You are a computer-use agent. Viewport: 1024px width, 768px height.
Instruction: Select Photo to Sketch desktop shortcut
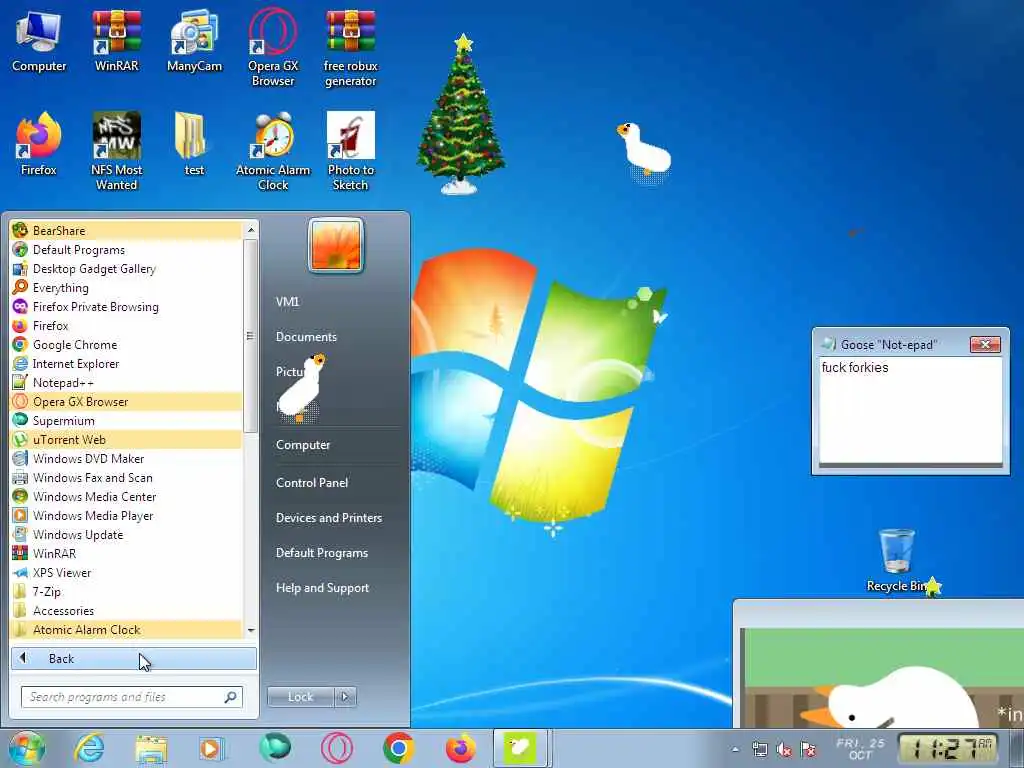tap(351, 151)
